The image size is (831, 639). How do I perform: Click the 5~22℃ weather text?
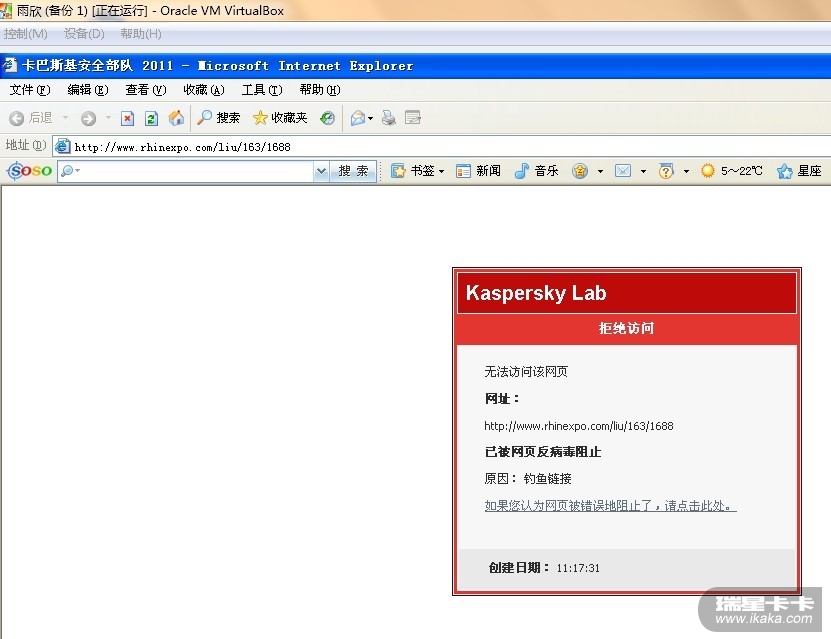click(x=741, y=171)
